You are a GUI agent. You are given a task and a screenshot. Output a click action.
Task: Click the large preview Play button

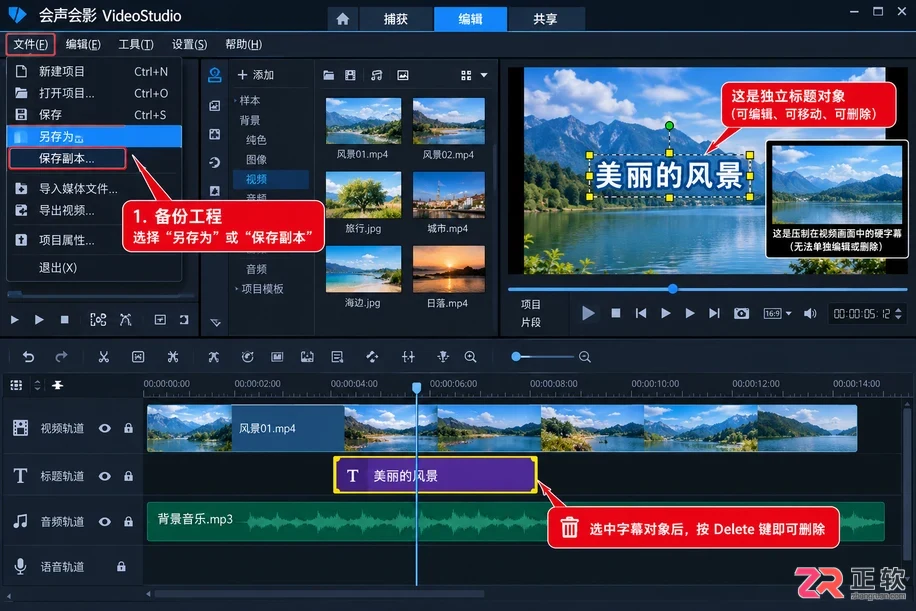[x=588, y=314]
